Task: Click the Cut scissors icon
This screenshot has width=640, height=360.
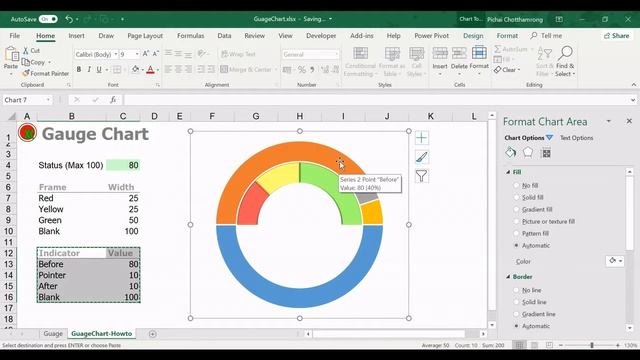Action: tap(26, 50)
